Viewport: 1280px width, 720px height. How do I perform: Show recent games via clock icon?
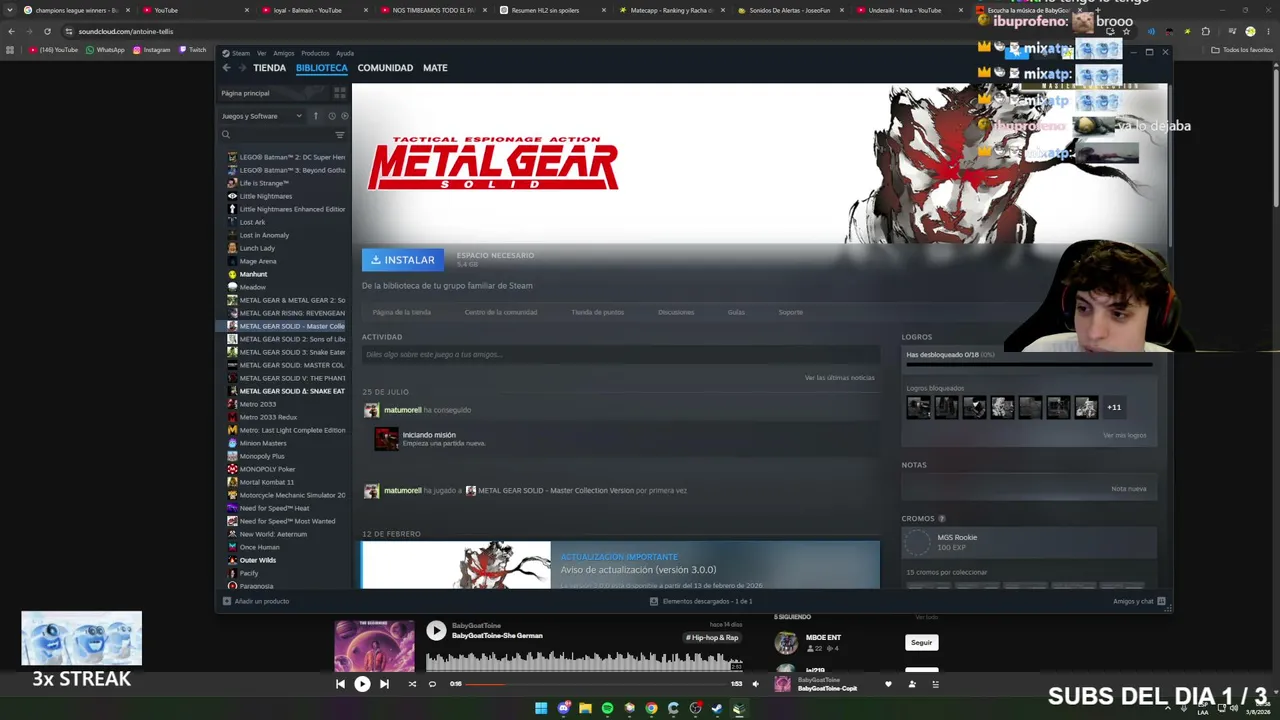pyautogui.click(x=332, y=116)
